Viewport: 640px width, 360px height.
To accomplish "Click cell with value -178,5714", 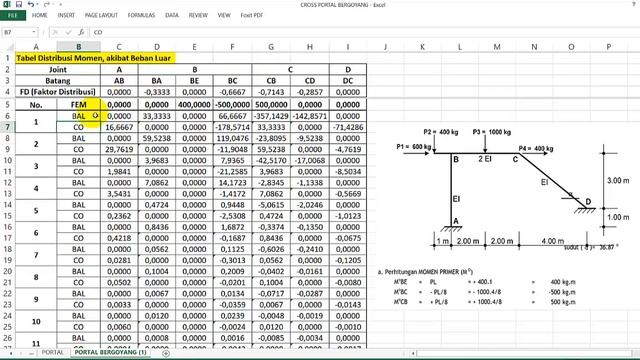I will point(232,127).
